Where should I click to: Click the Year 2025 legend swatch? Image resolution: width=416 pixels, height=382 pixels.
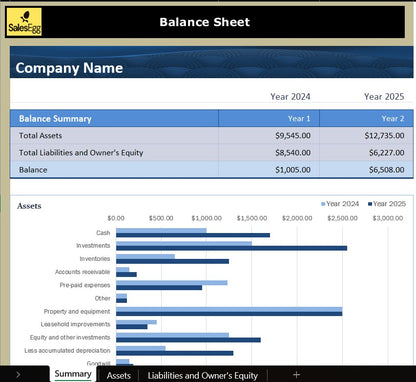(x=370, y=204)
